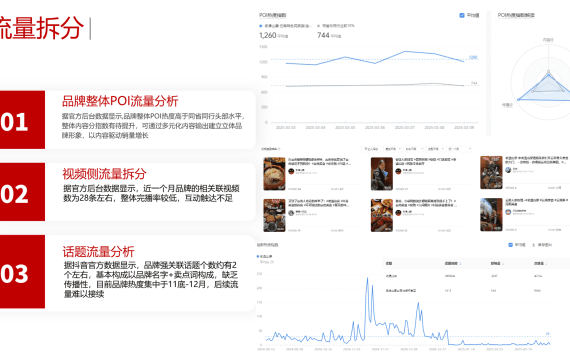Open the widest filter dropdown in video filter row
This screenshot has height=360, width=570.
pyautogui.click(x=459, y=149)
